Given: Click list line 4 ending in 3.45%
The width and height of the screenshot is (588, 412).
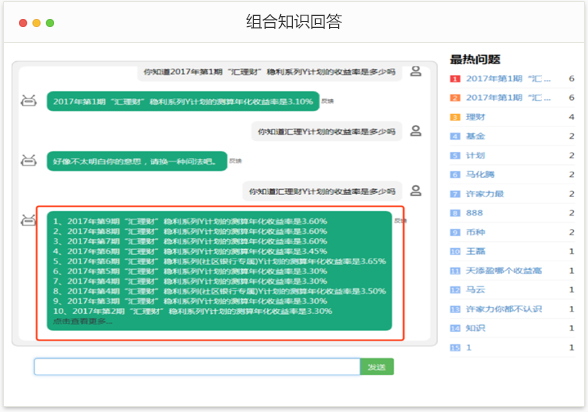Looking at the screenshot, I should (x=190, y=251).
